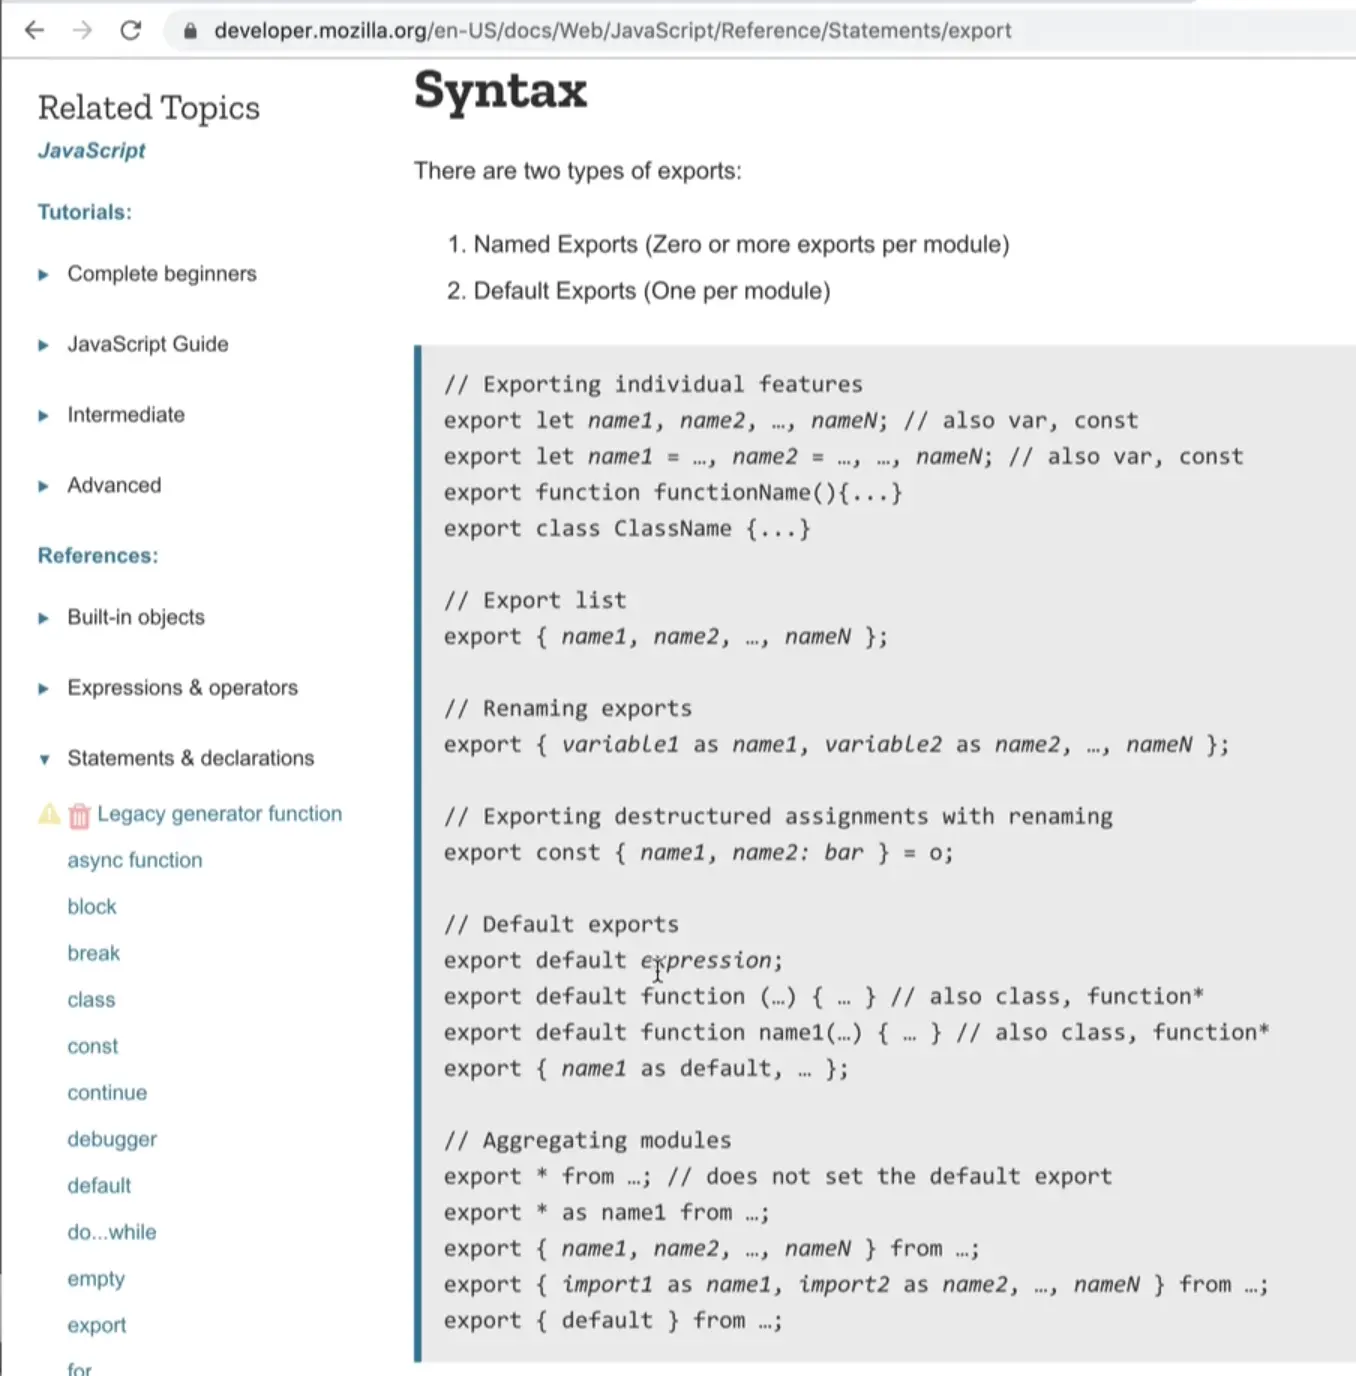Click the browser back arrow

[35, 30]
